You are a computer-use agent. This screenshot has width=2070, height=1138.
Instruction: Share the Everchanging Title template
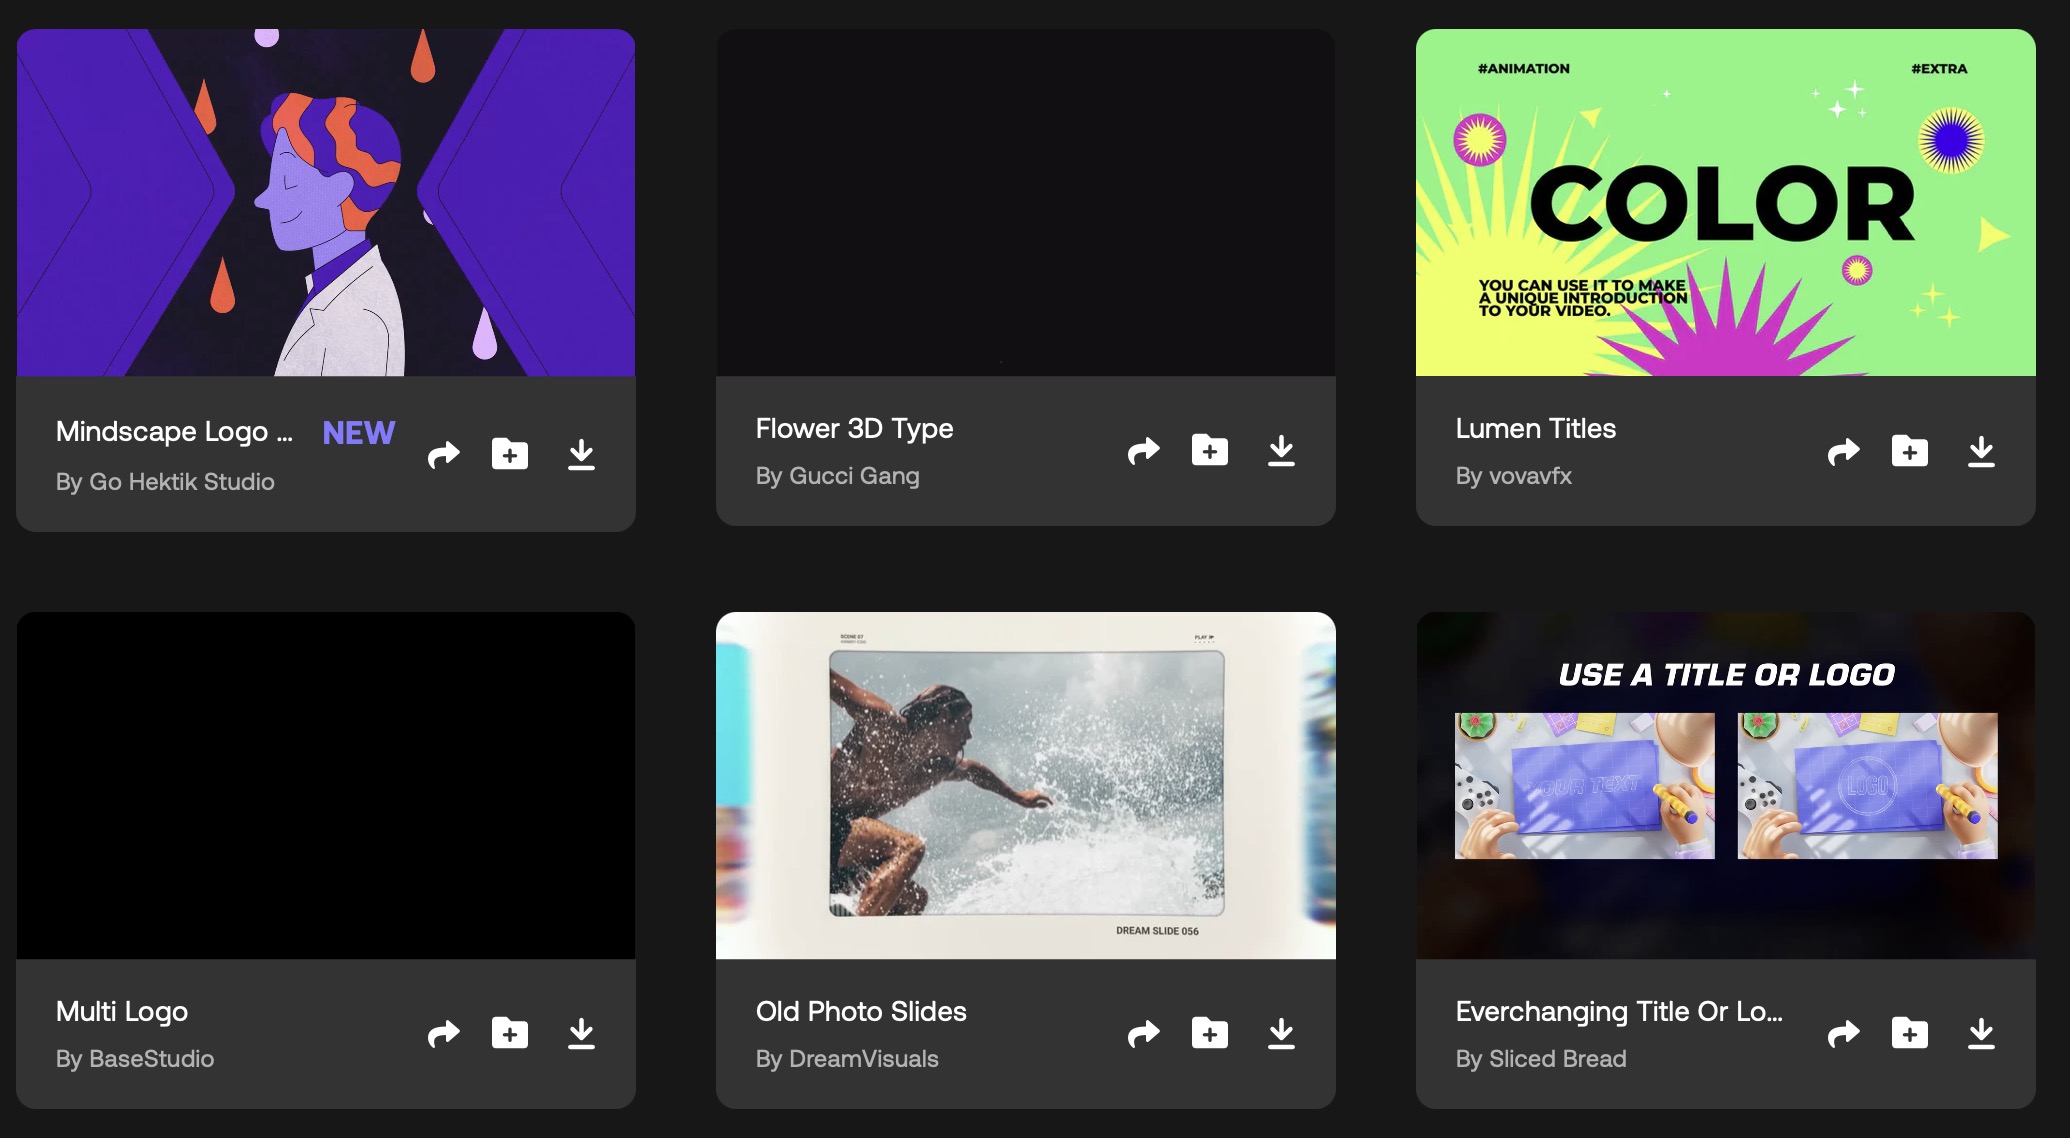1843,1034
